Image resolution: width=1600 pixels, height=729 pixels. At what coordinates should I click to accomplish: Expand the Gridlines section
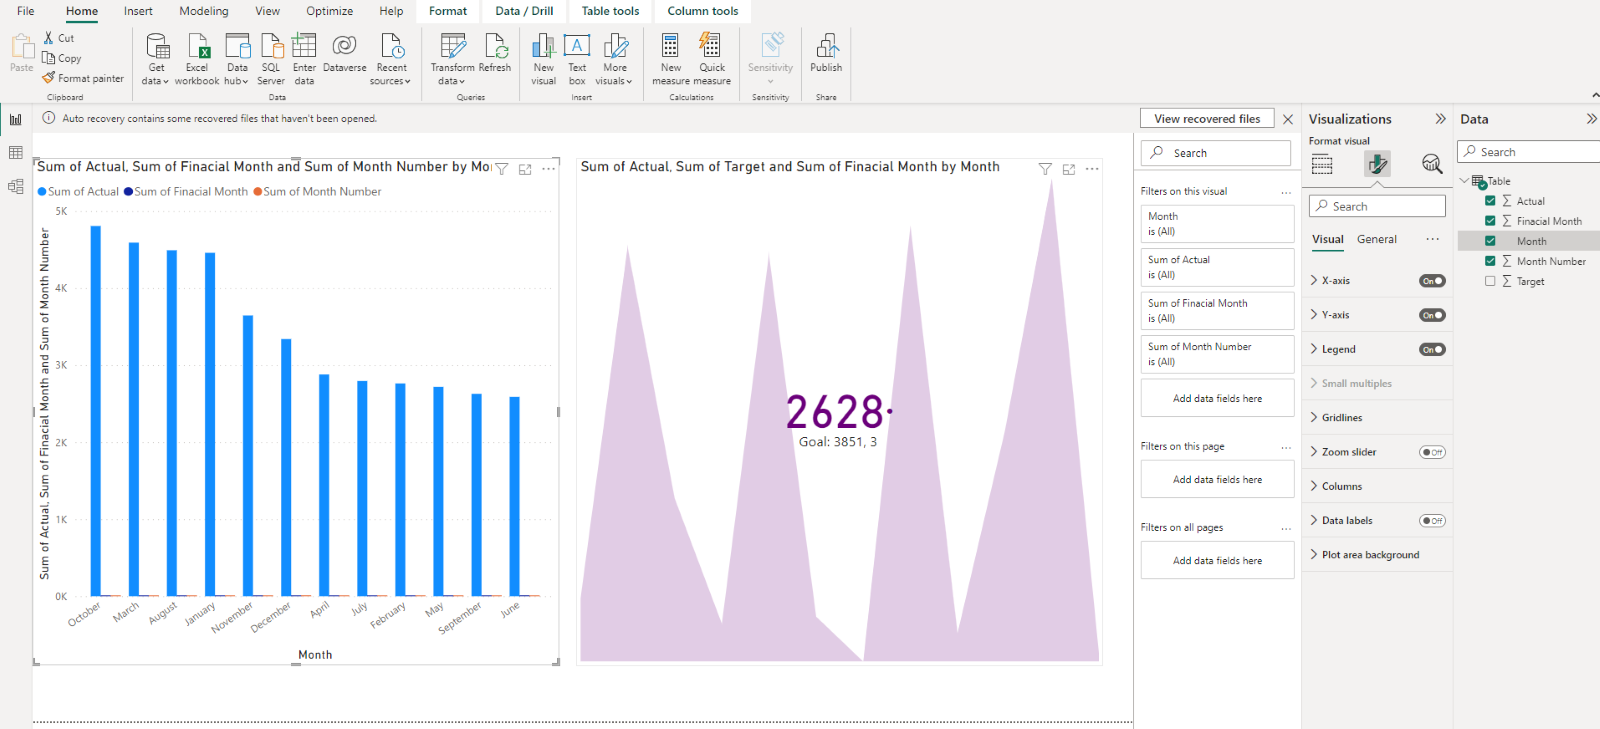coord(1342,418)
